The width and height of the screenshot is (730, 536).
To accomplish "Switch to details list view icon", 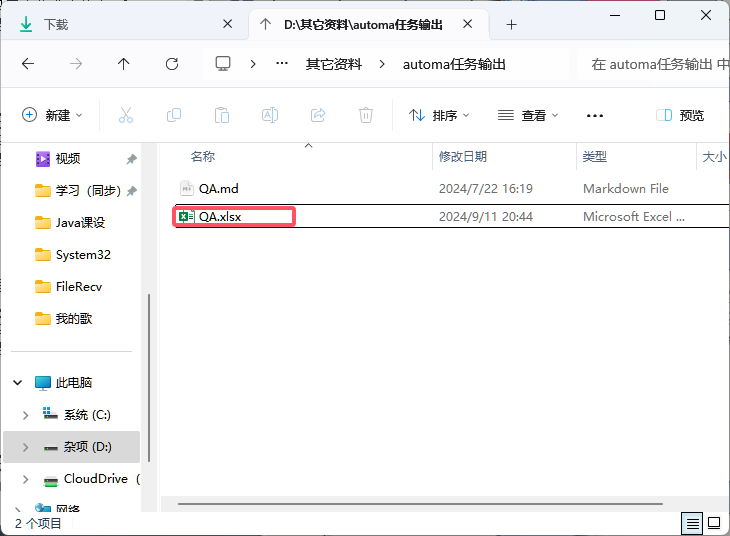I will 692,523.
